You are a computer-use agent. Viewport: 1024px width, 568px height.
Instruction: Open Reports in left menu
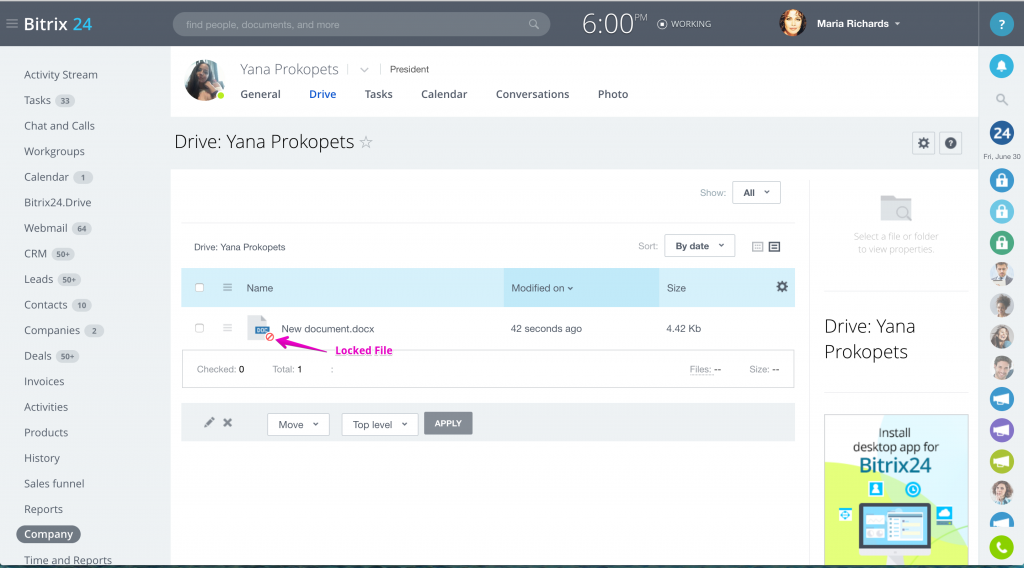(x=43, y=509)
